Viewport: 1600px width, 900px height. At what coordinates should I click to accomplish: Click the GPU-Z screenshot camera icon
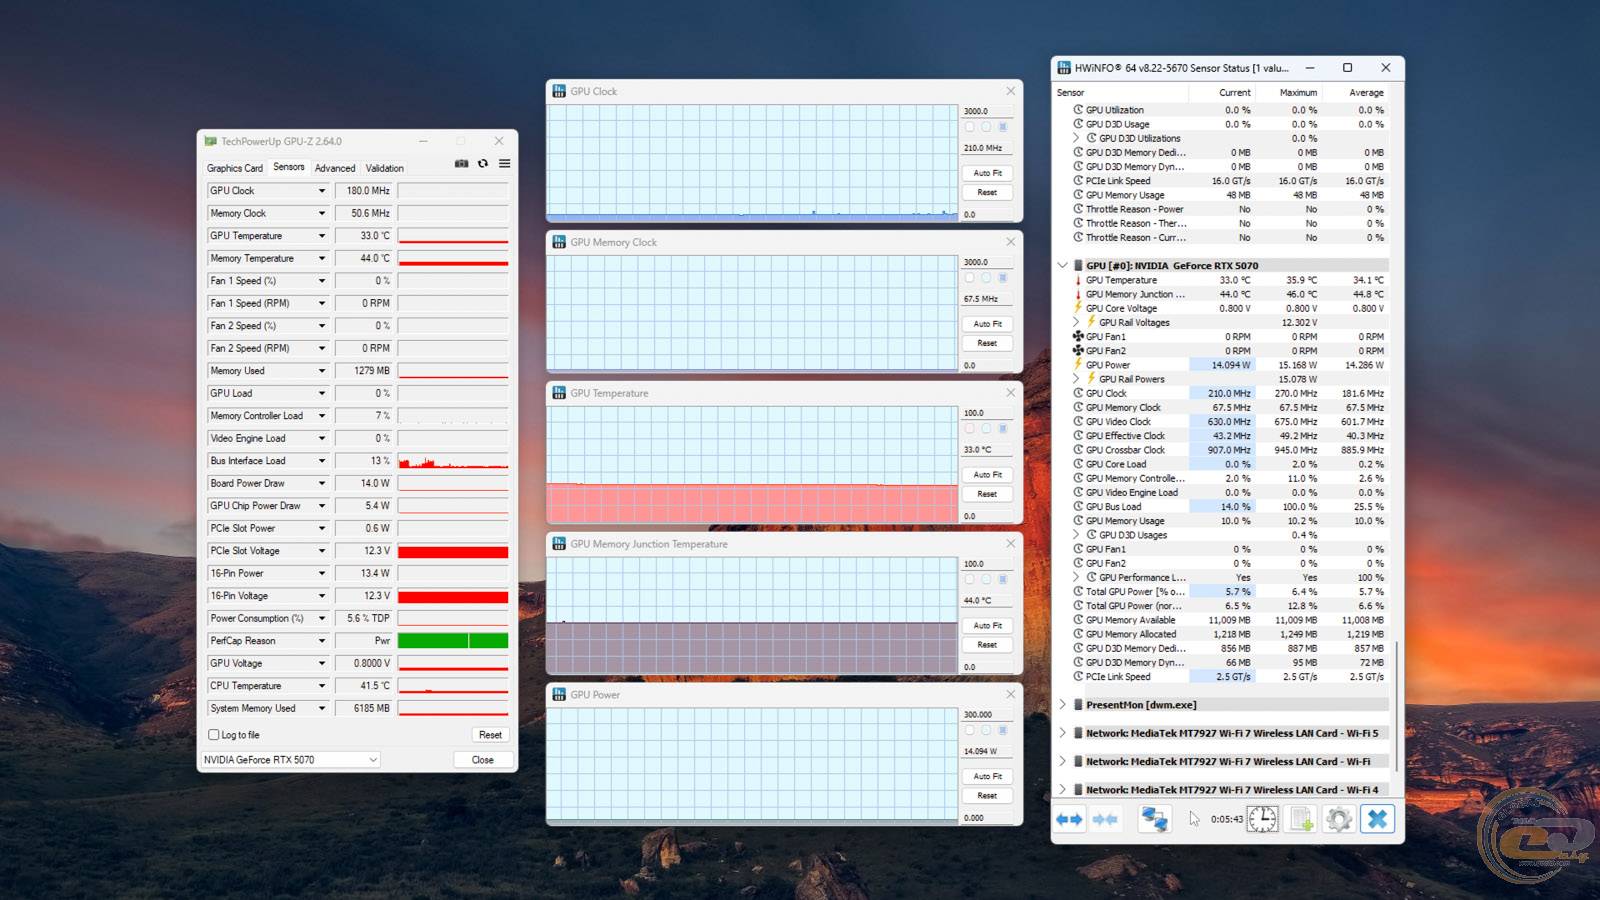click(x=461, y=164)
